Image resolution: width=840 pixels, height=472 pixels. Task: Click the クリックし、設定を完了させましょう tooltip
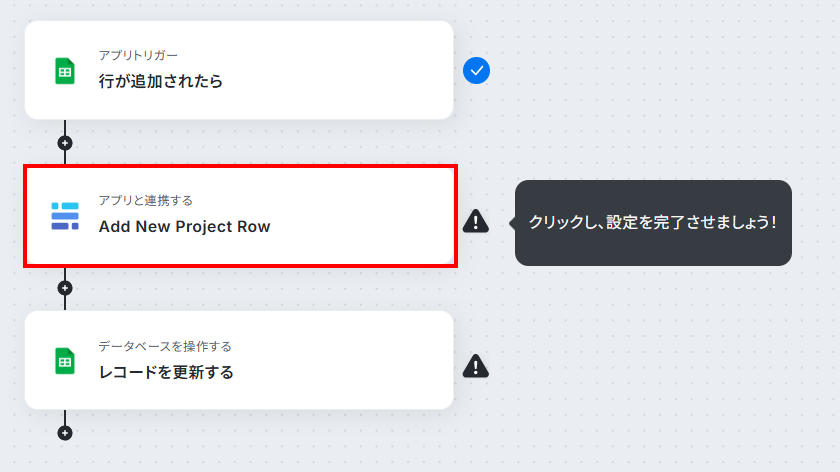tap(653, 222)
